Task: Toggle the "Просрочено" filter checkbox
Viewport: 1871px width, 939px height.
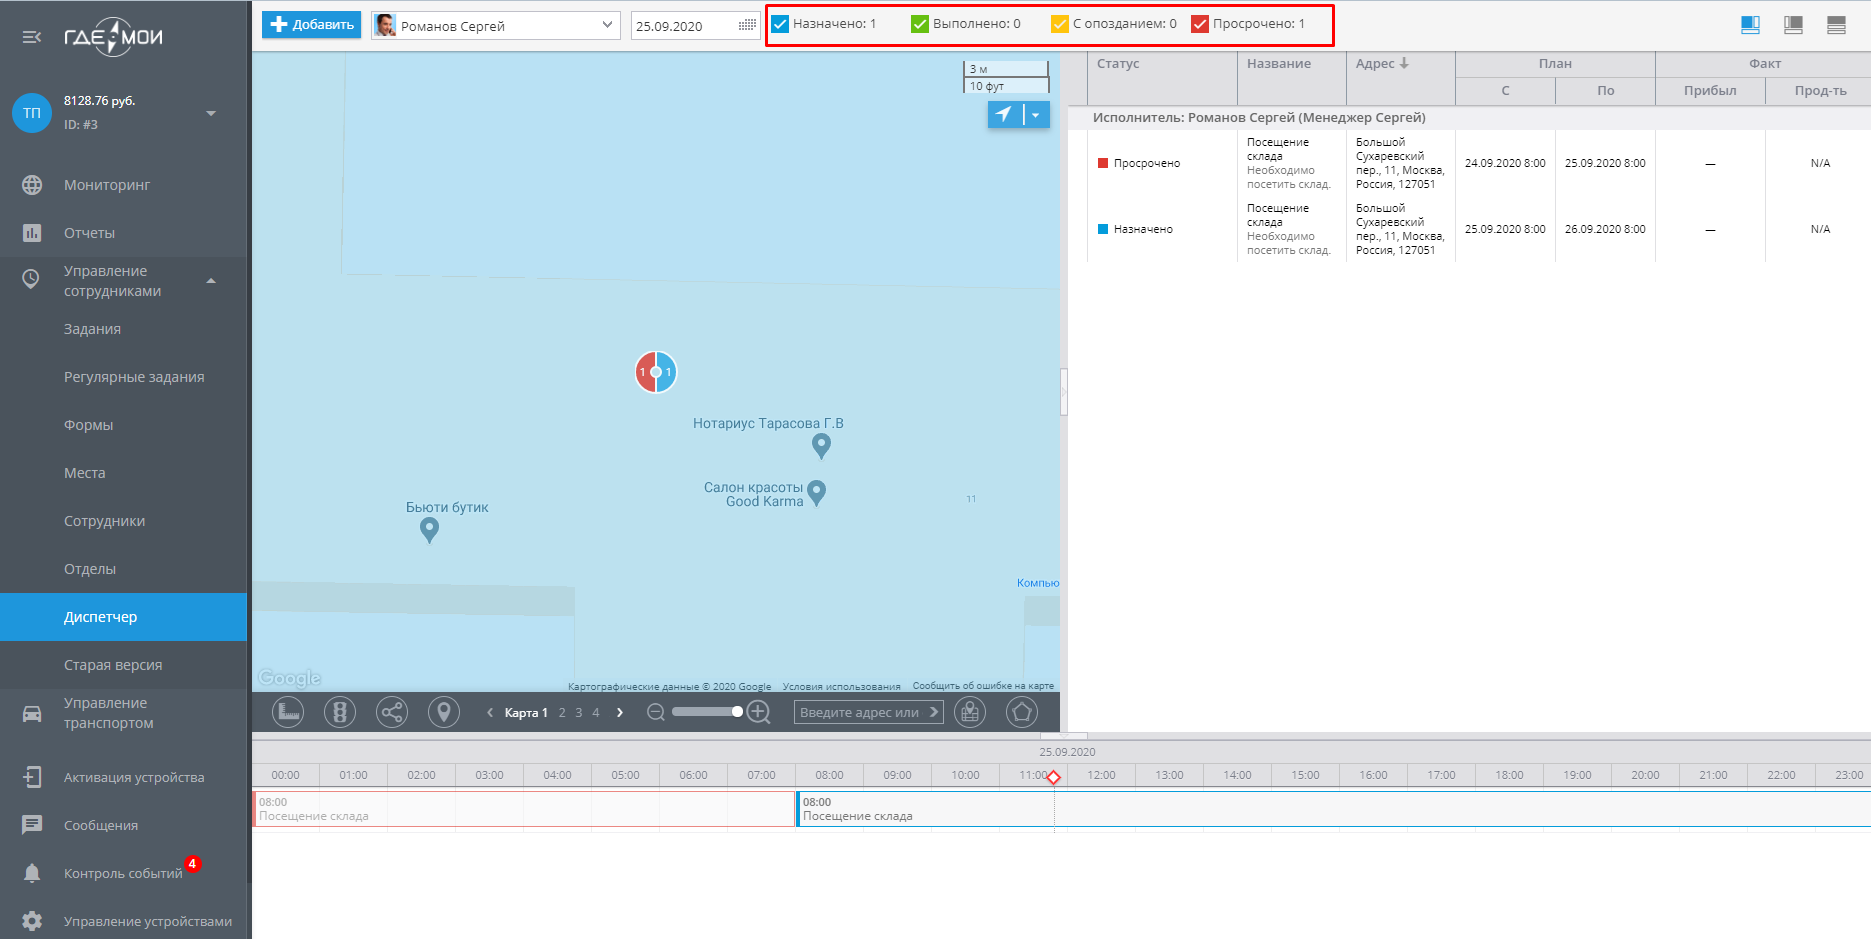Action: [1200, 24]
